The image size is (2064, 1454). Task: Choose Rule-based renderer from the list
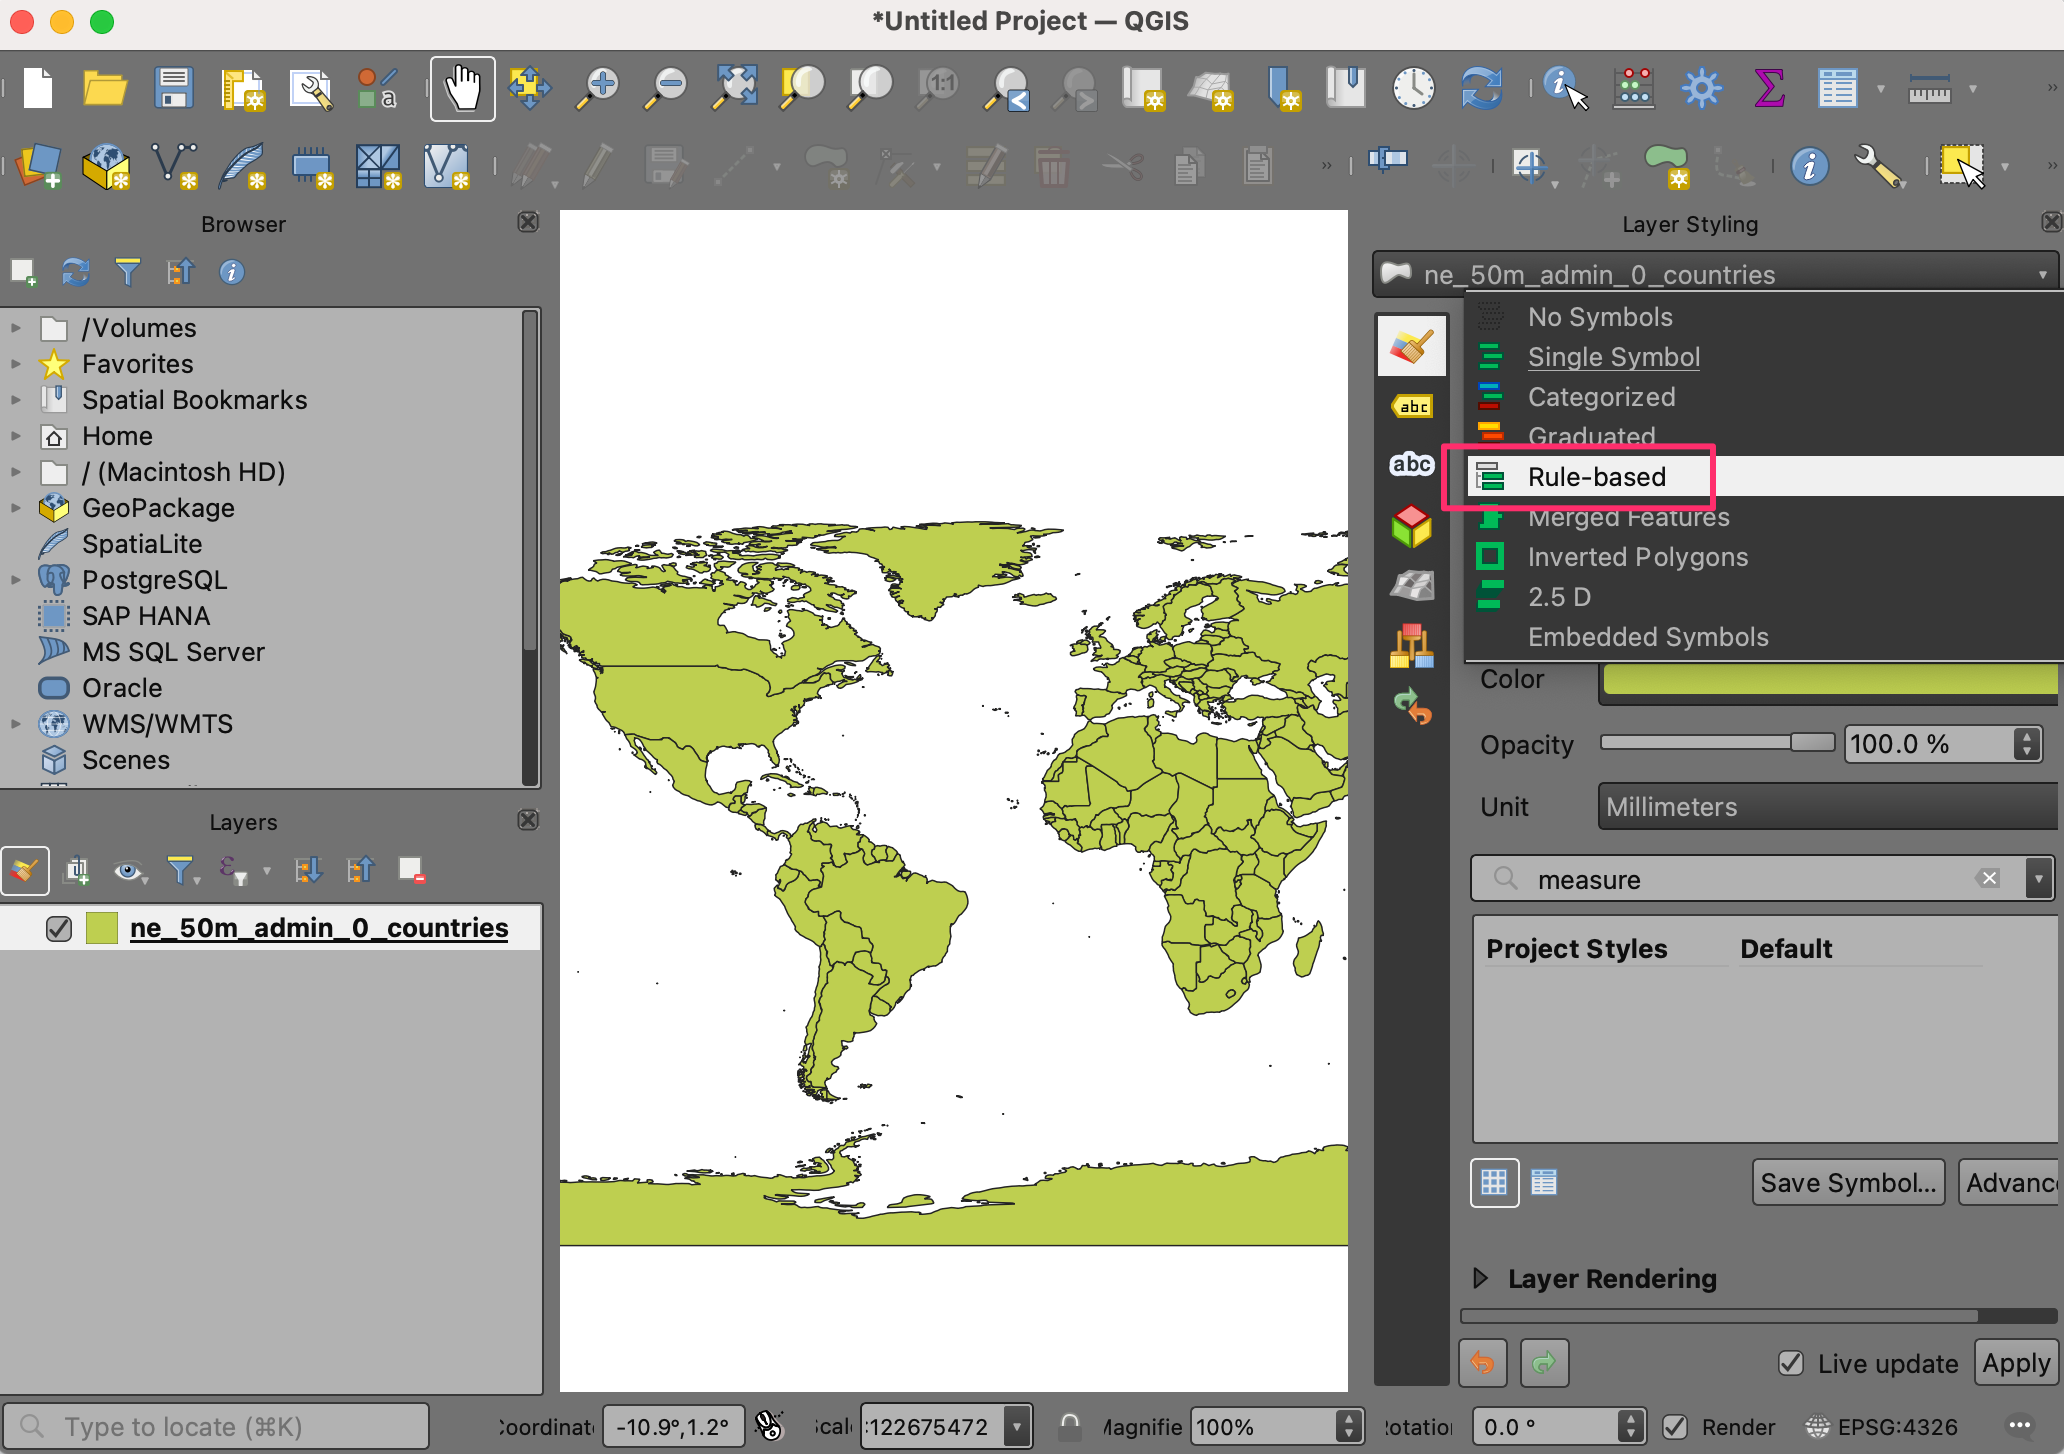(1596, 477)
